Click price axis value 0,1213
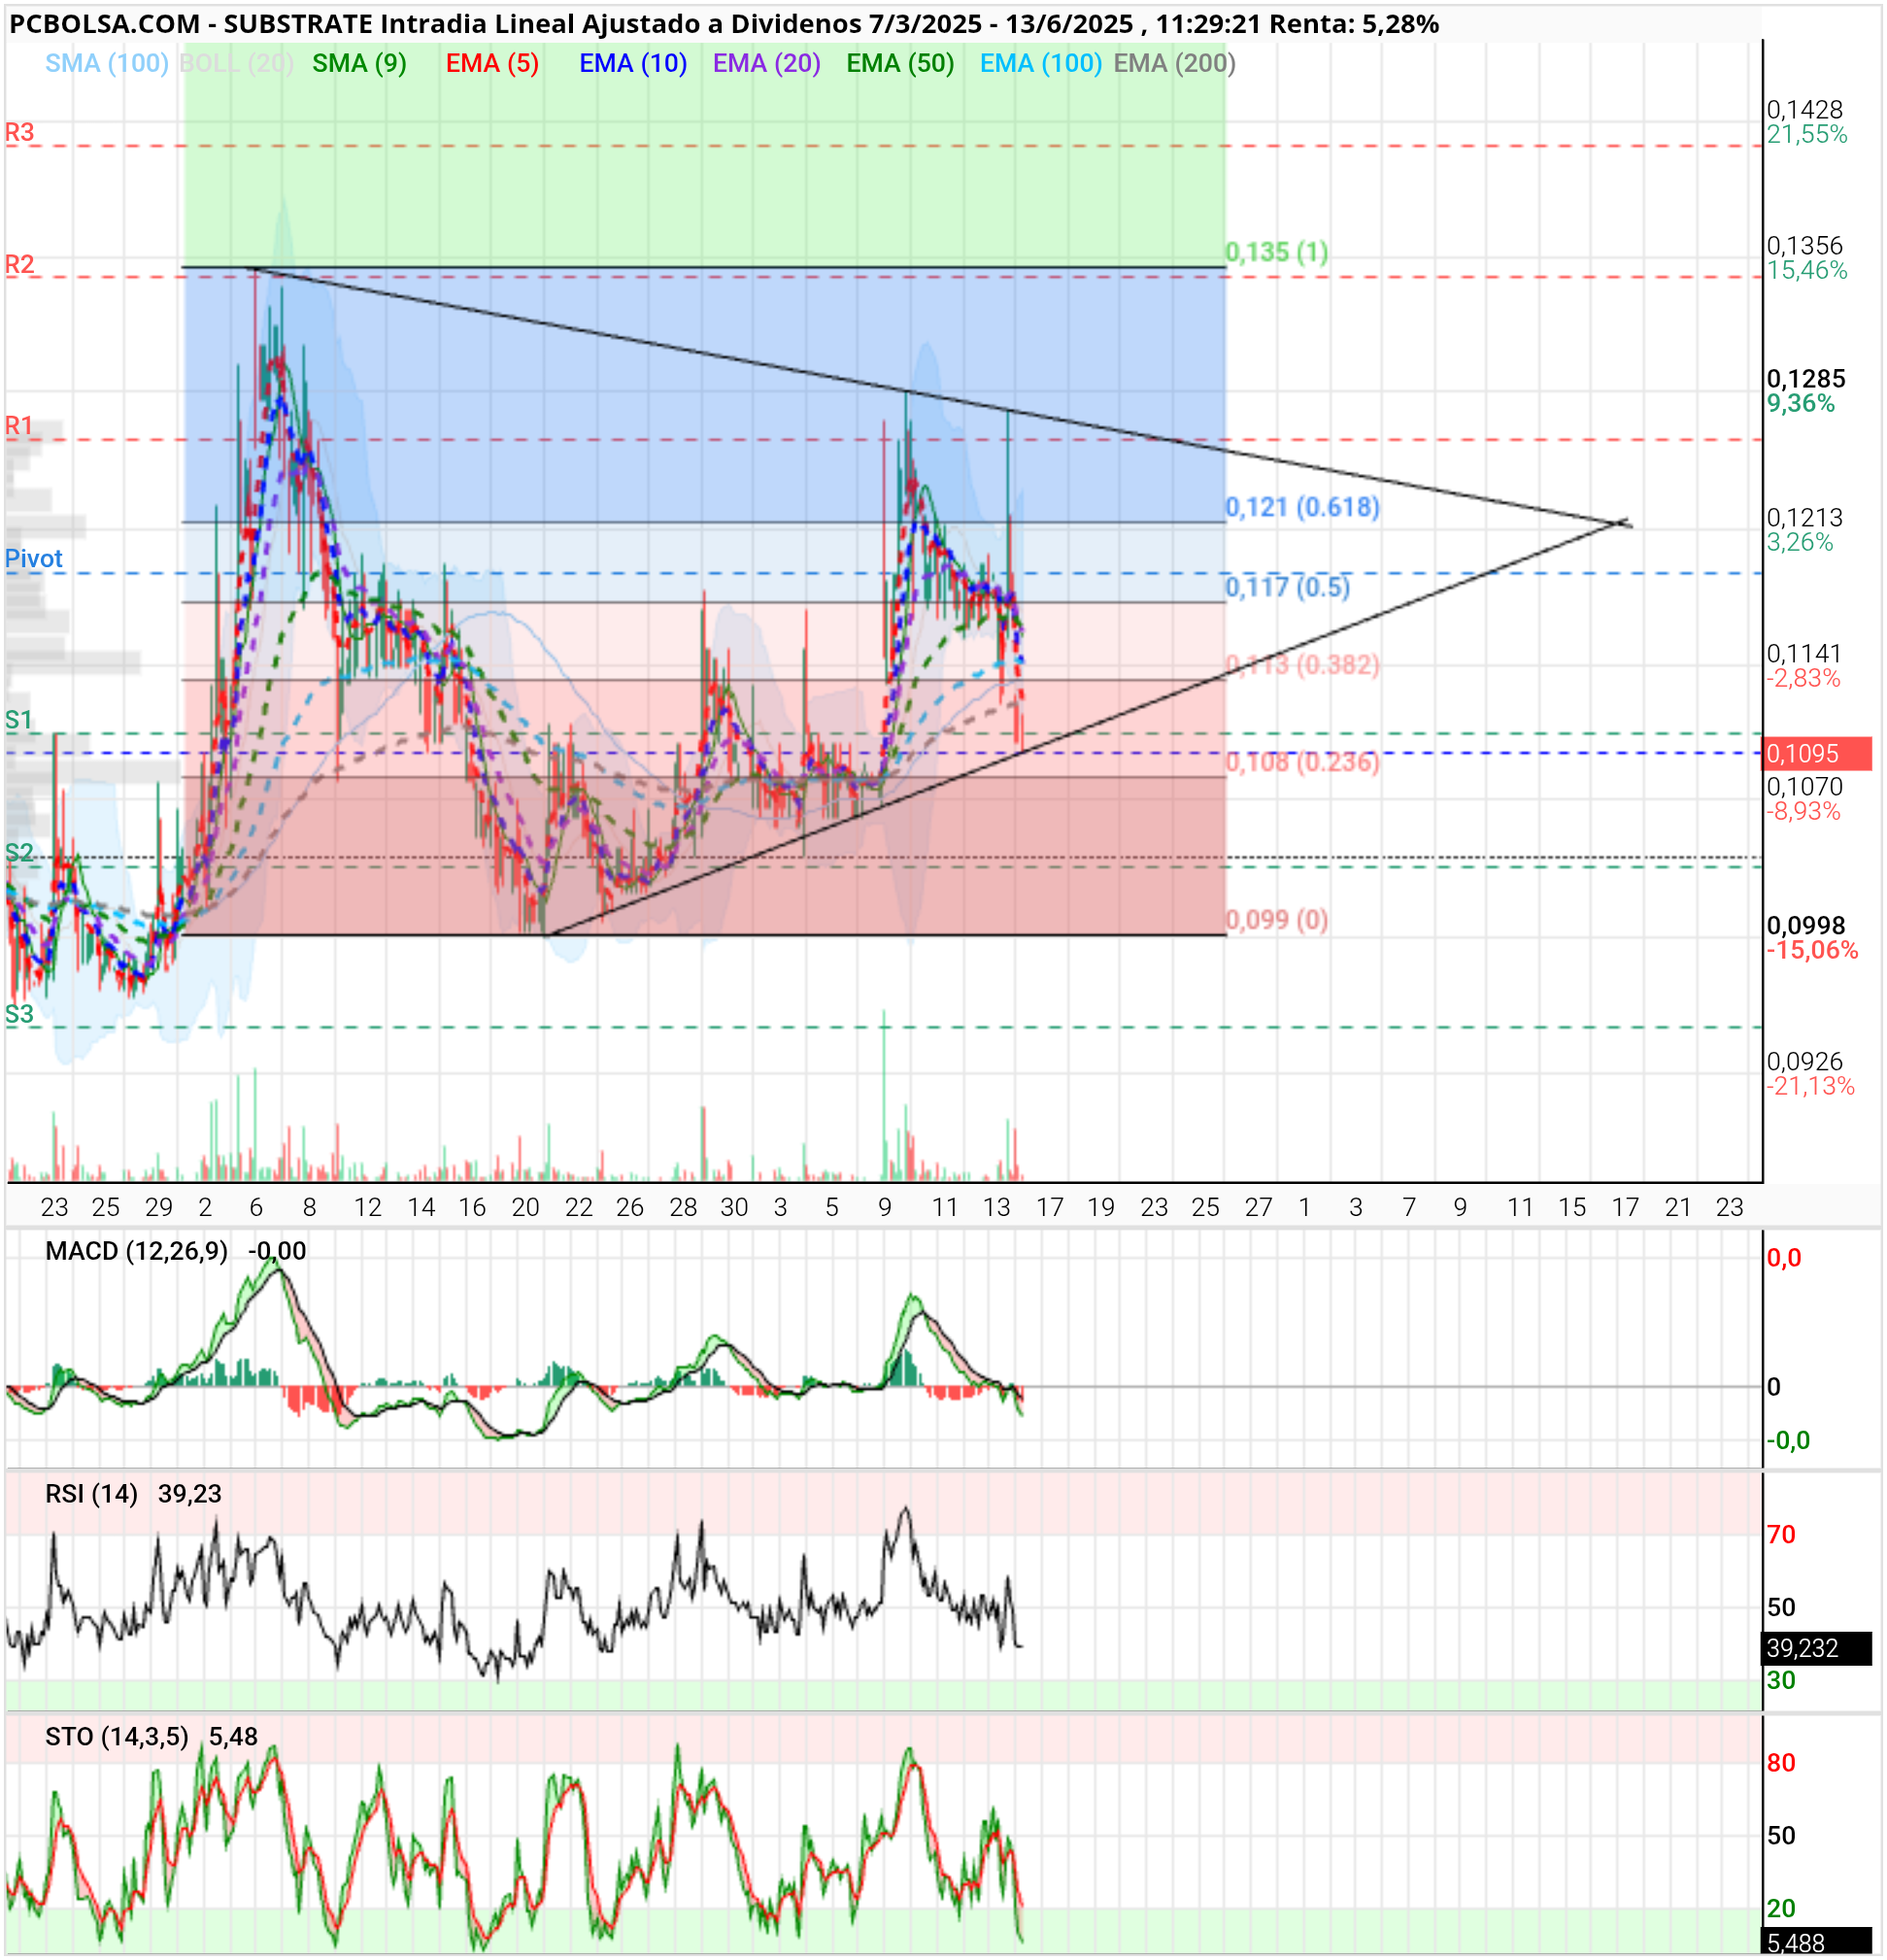1887x1960 pixels. (x=1804, y=517)
